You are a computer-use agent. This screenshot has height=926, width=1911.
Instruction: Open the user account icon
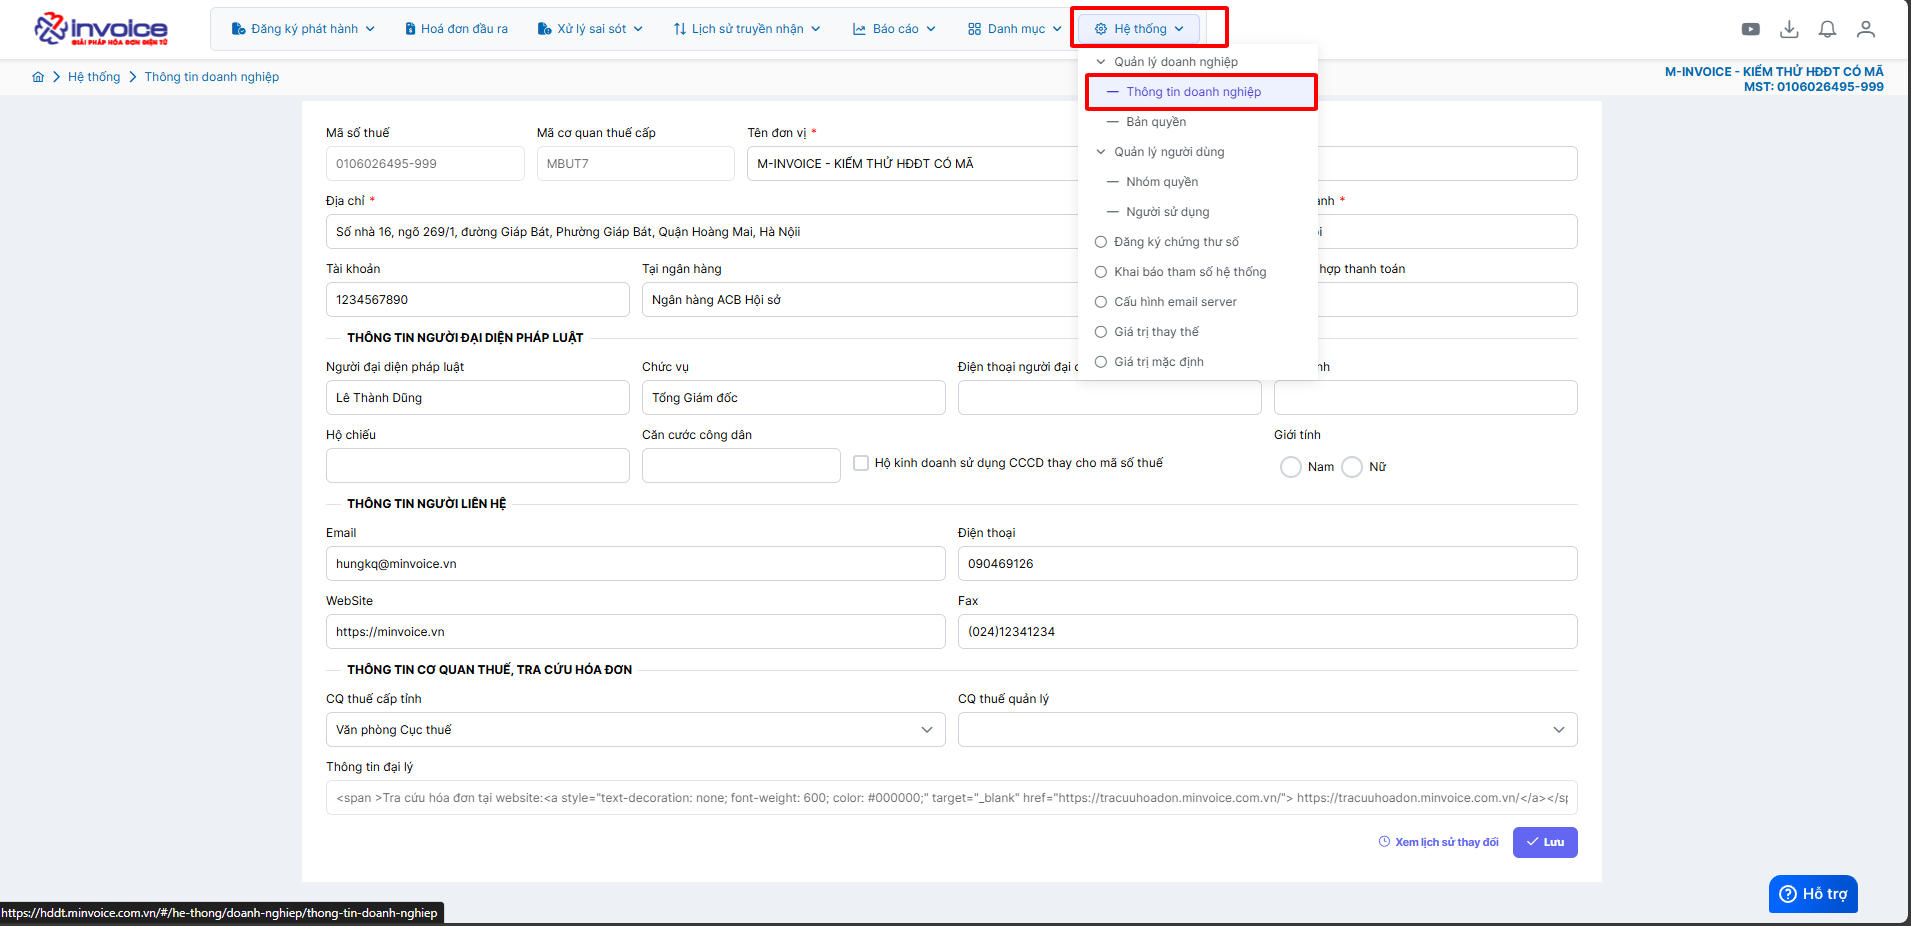tap(1866, 29)
